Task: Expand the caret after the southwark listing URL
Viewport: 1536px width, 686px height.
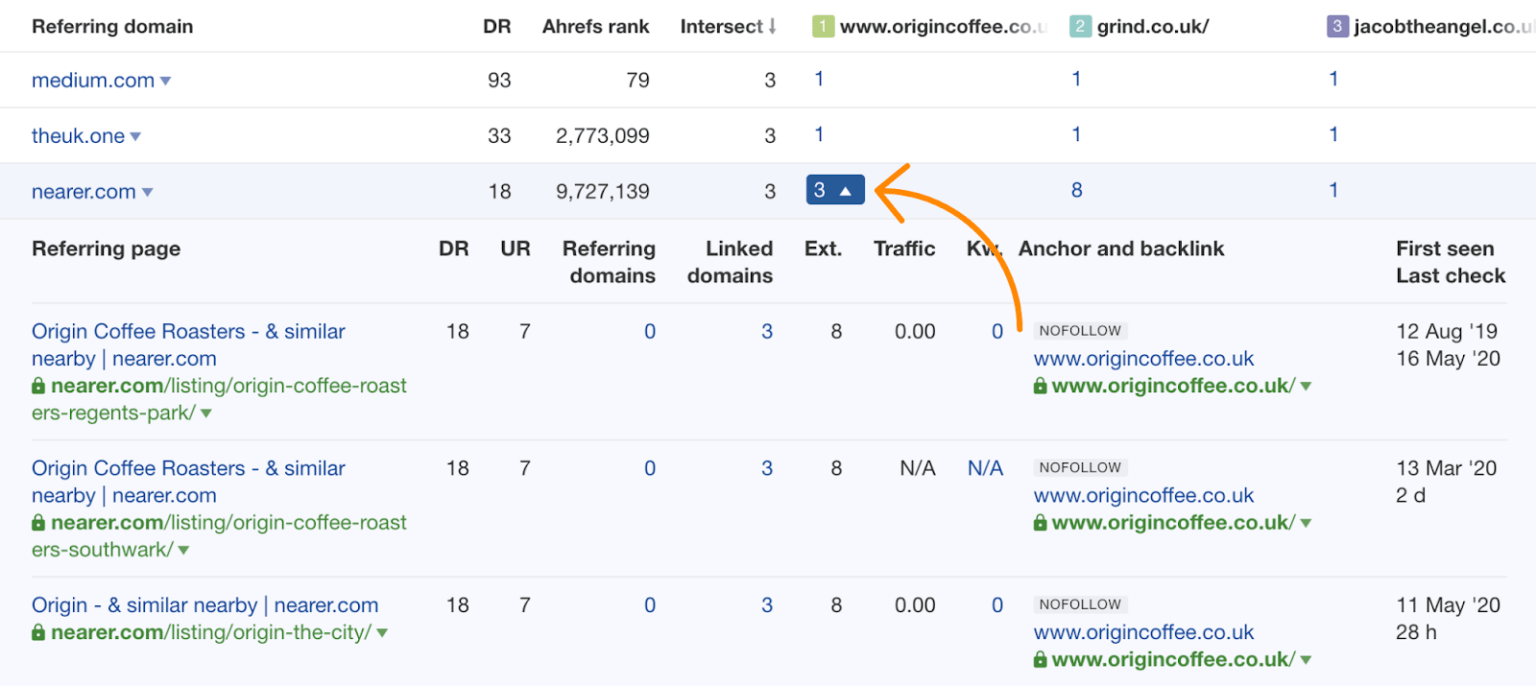Action: [x=183, y=549]
